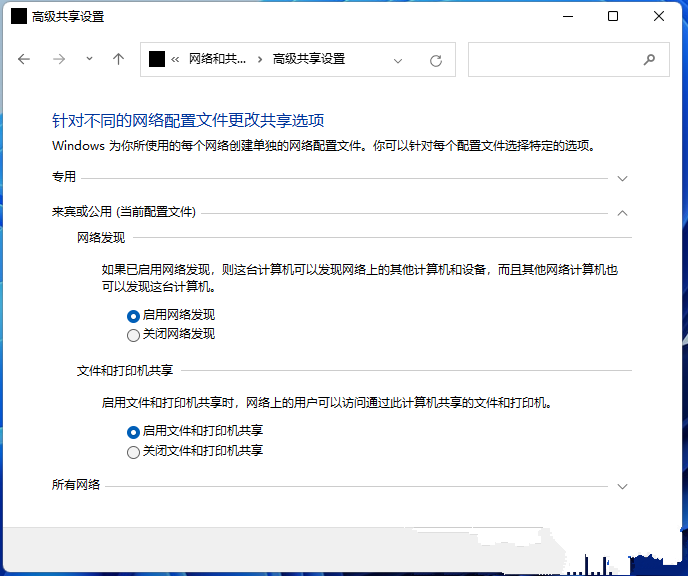Viewport: 688px width, 576px height.
Task: Click the magnifier search icon
Action: point(649,59)
